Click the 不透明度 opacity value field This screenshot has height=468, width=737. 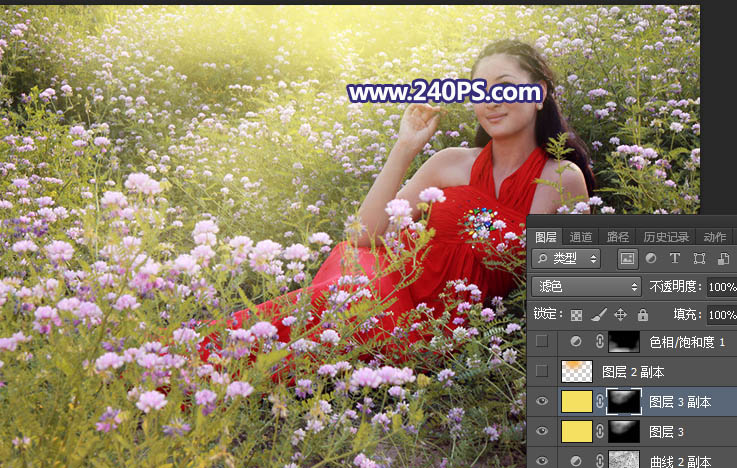pyautogui.click(x=721, y=287)
